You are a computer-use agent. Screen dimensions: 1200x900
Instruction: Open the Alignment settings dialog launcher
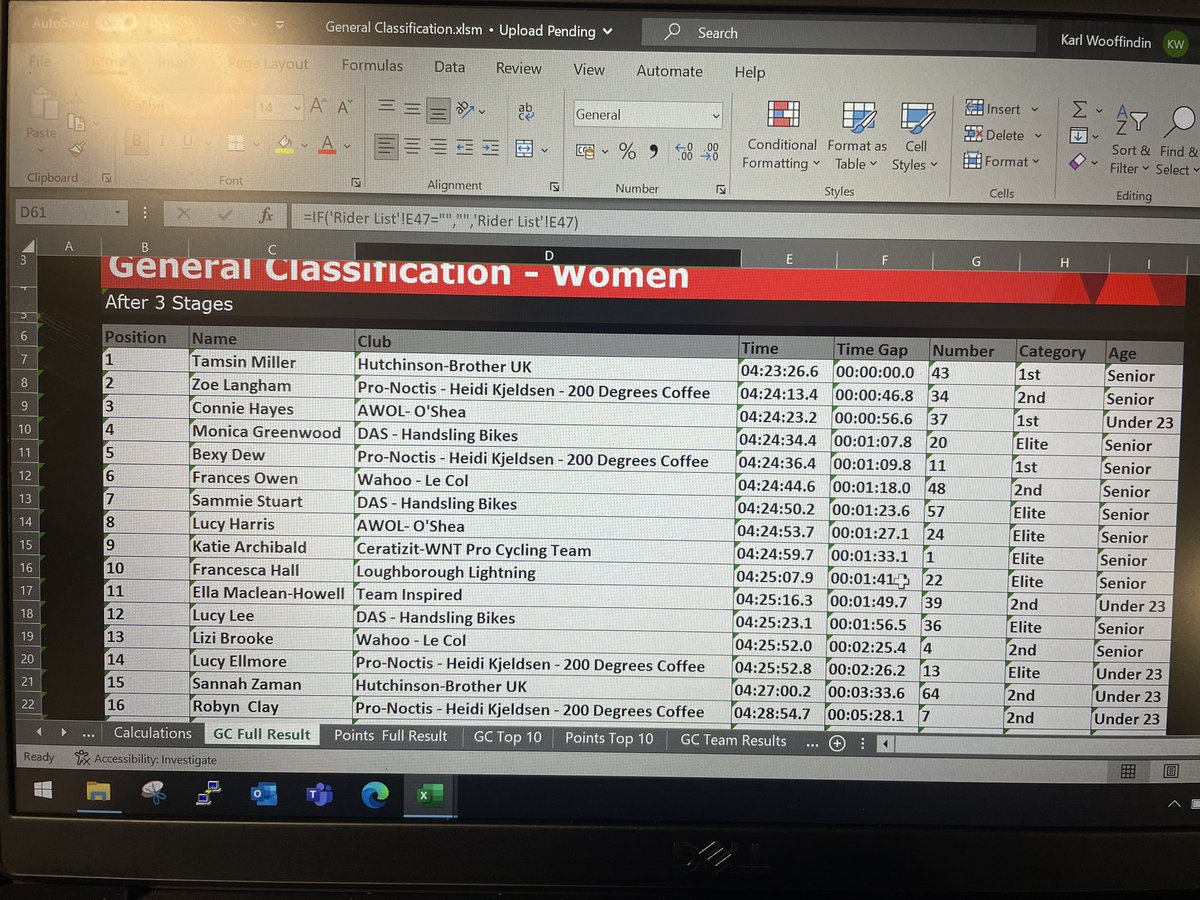[554, 186]
